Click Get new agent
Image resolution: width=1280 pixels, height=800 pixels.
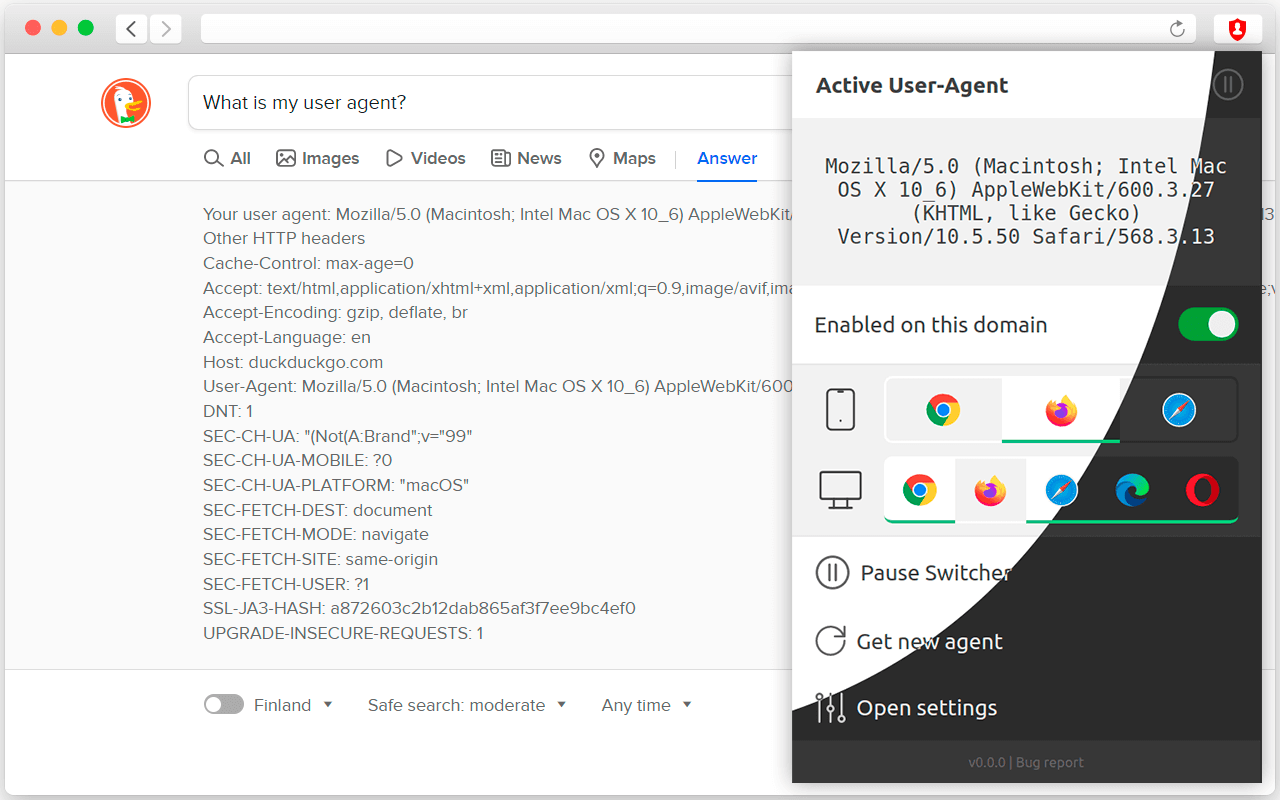point(908,641)
